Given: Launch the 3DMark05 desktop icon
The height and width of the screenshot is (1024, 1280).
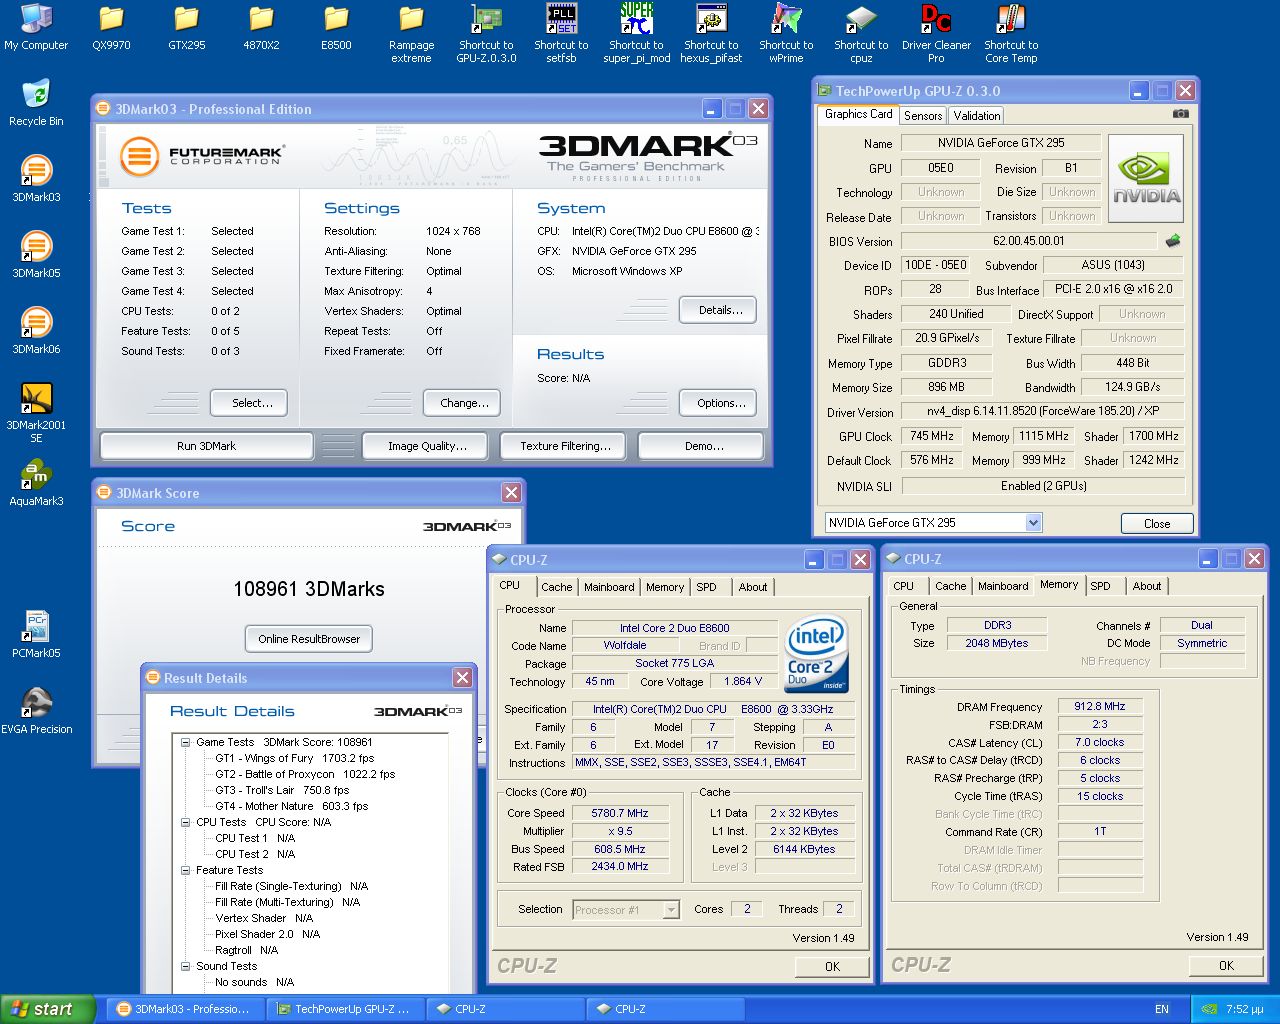Looking at the screenshot, I should (36, 256).
